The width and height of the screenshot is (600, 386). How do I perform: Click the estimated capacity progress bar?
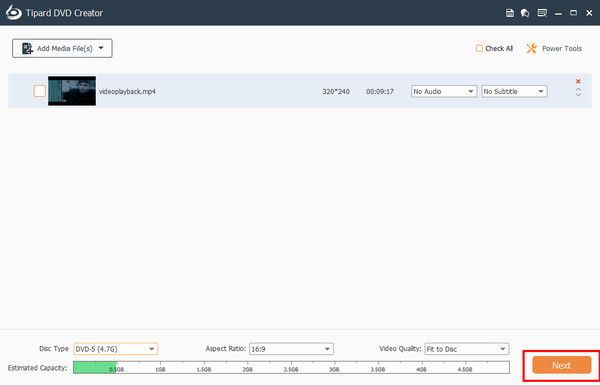click(x=291, y=367)
